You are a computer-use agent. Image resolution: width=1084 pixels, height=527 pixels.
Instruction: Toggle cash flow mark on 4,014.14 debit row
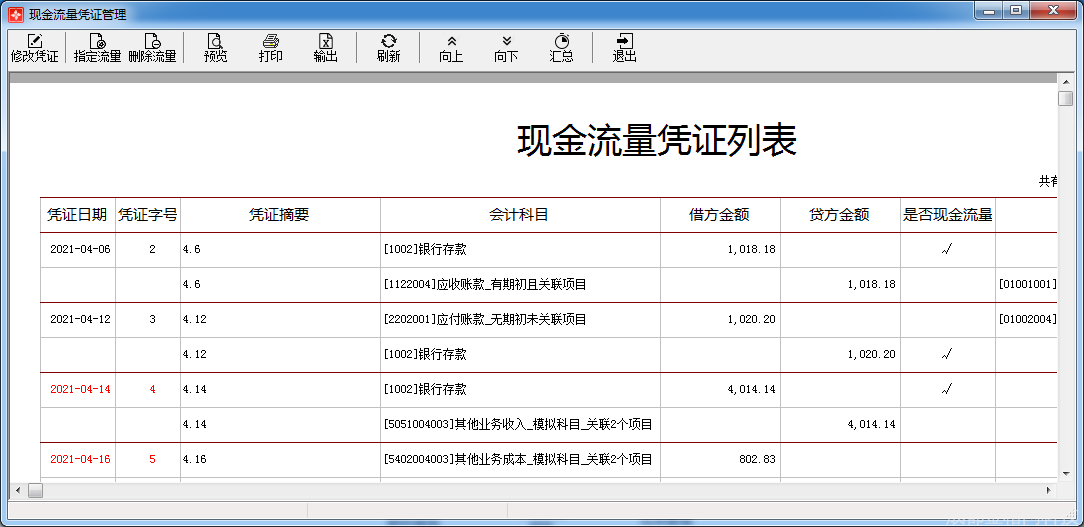(x=947, y=390)
